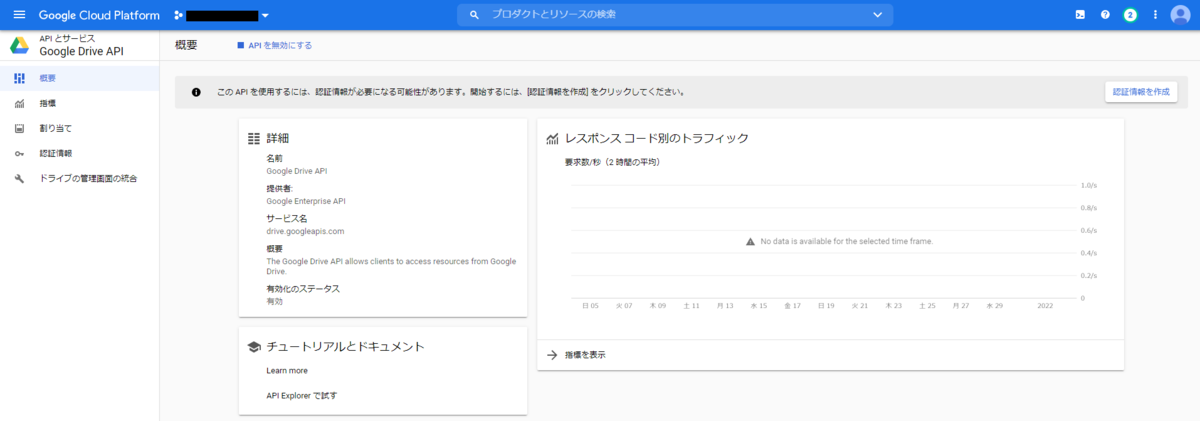This screenshot has height=421, width=1200.
Task: Select 概要 in the sidebar
Action: (79, 78)
